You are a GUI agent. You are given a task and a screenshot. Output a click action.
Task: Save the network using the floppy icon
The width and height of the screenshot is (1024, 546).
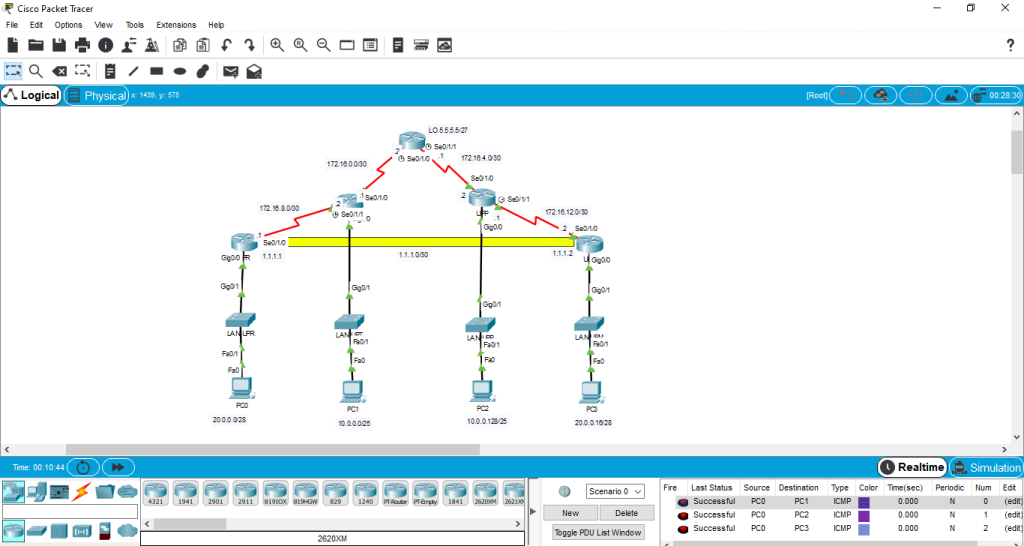(59, 45)
